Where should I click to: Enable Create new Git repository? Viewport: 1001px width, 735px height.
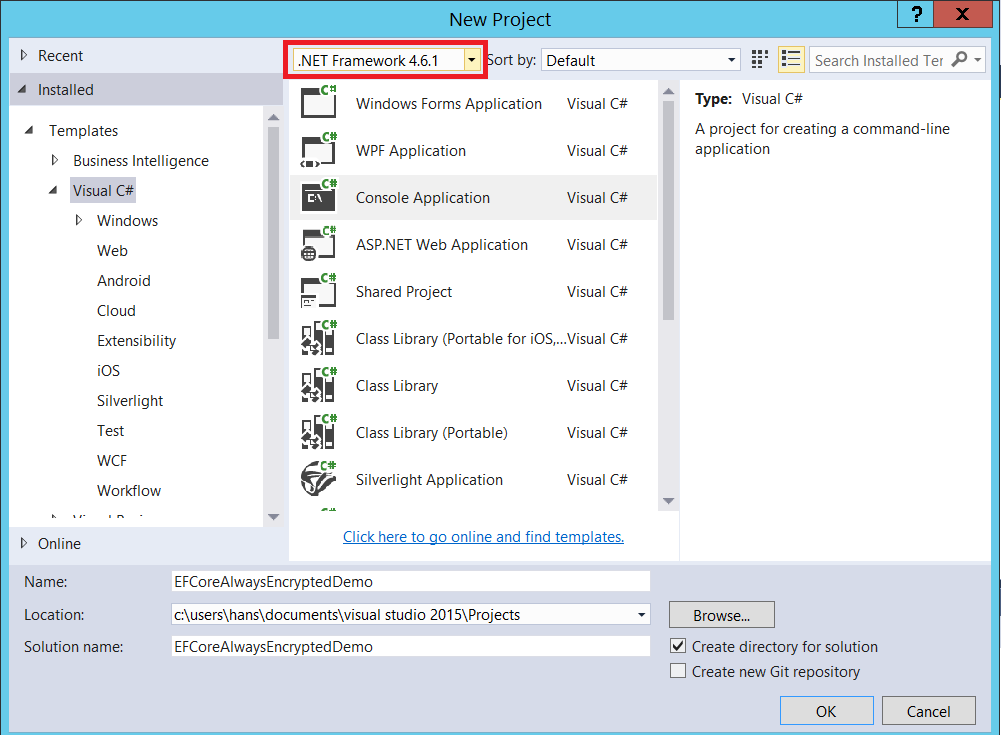[679, 672]
